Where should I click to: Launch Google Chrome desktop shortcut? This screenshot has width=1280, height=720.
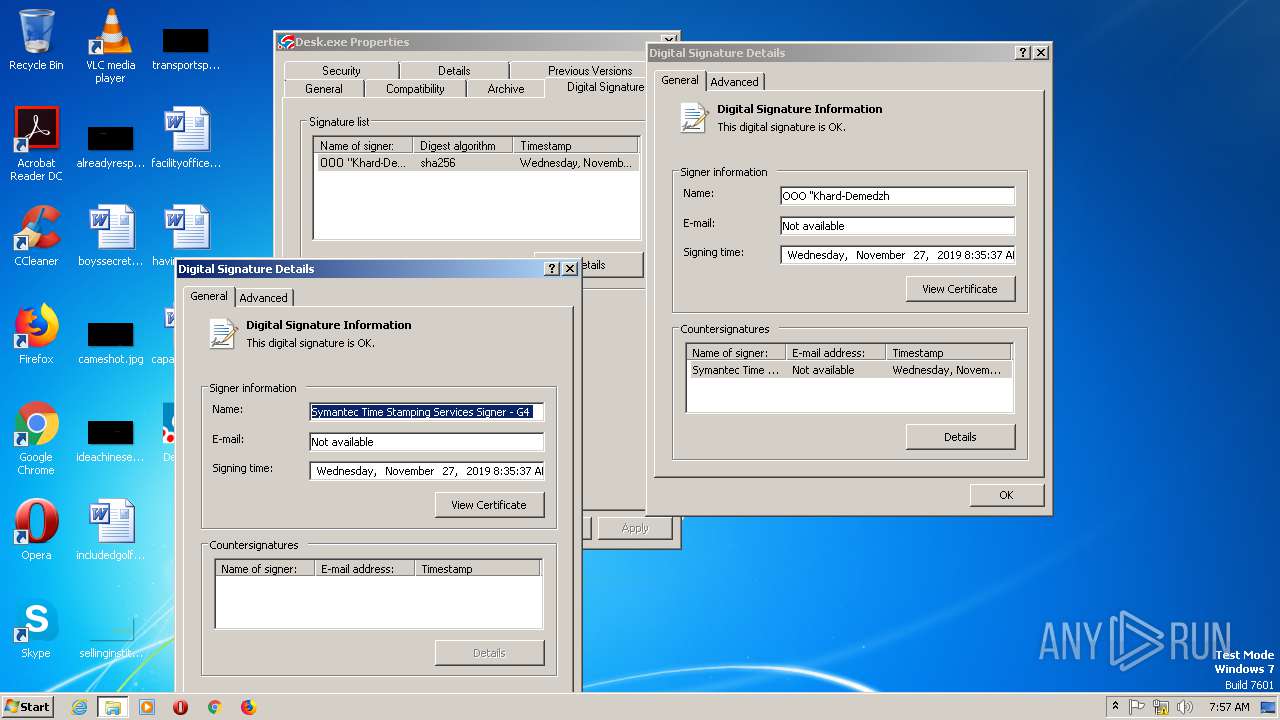(x=36, y=438)
